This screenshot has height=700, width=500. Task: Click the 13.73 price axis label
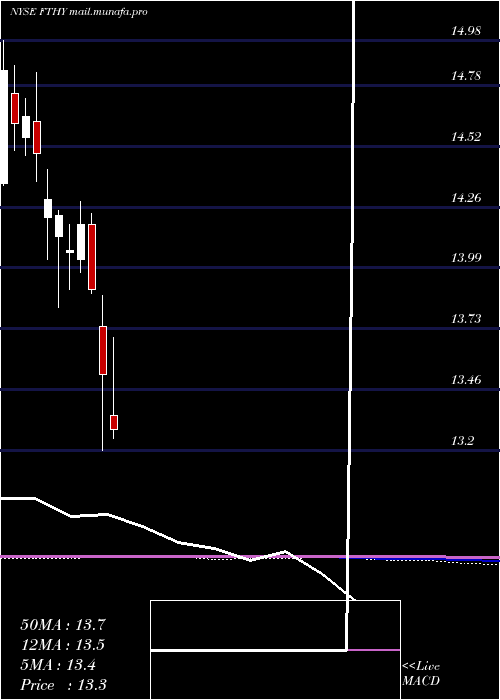pos(466,319)
